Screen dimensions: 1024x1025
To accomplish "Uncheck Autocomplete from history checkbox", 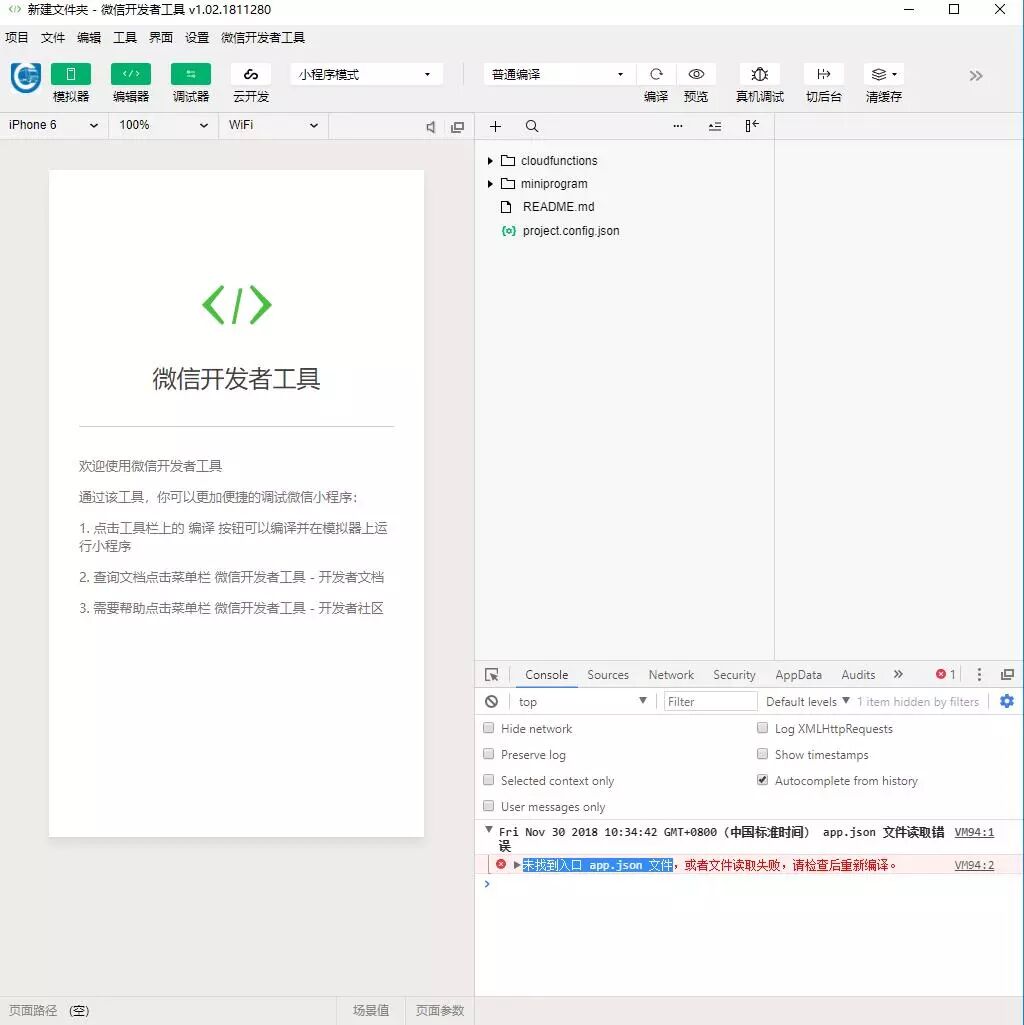I will (762, 780).
